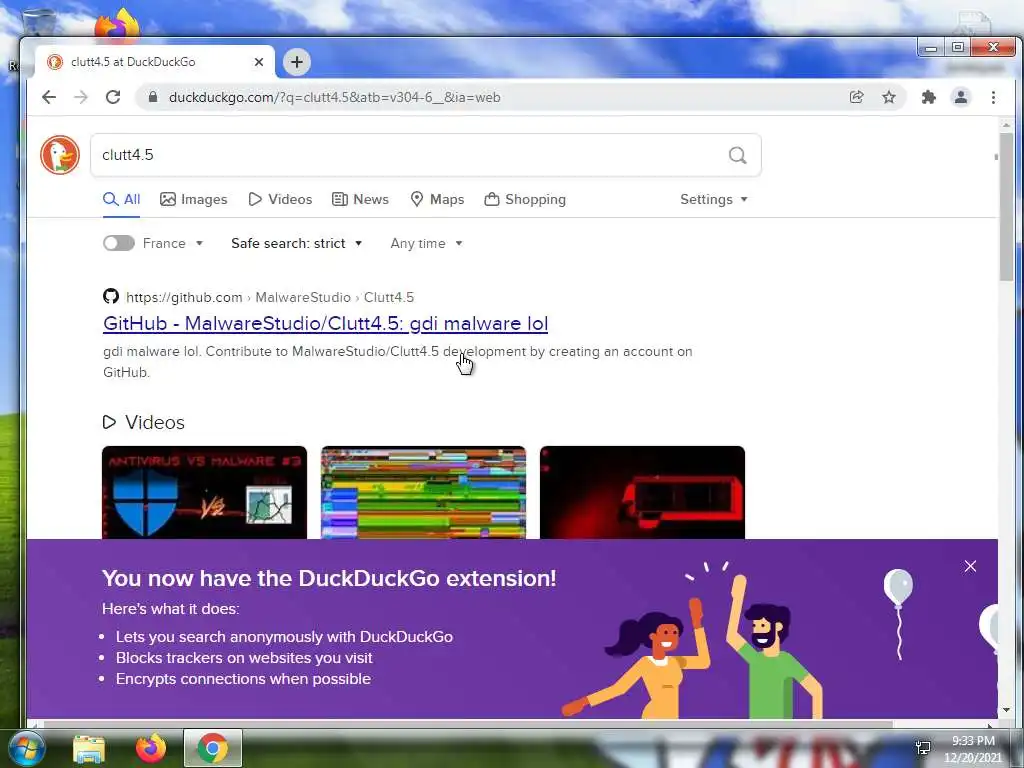The image size is (1024, 768).
Task: Reload the page with the refresh icon
Action: point(113,97)
